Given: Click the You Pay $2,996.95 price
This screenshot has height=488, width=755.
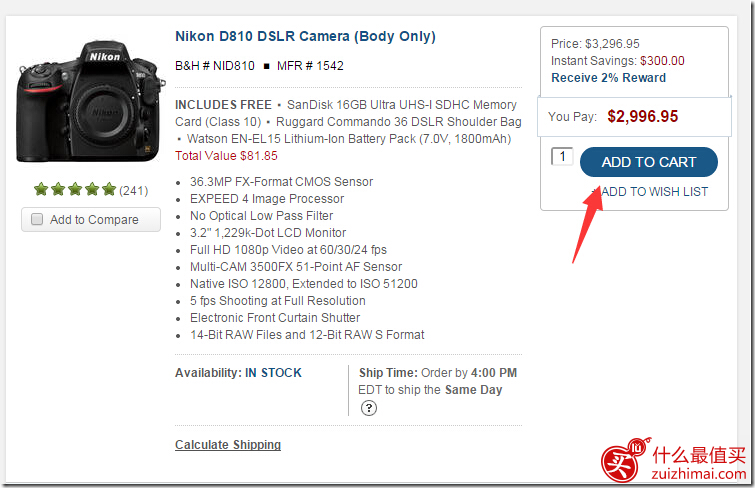Looking at the screenshot, I should pos(642,117).
